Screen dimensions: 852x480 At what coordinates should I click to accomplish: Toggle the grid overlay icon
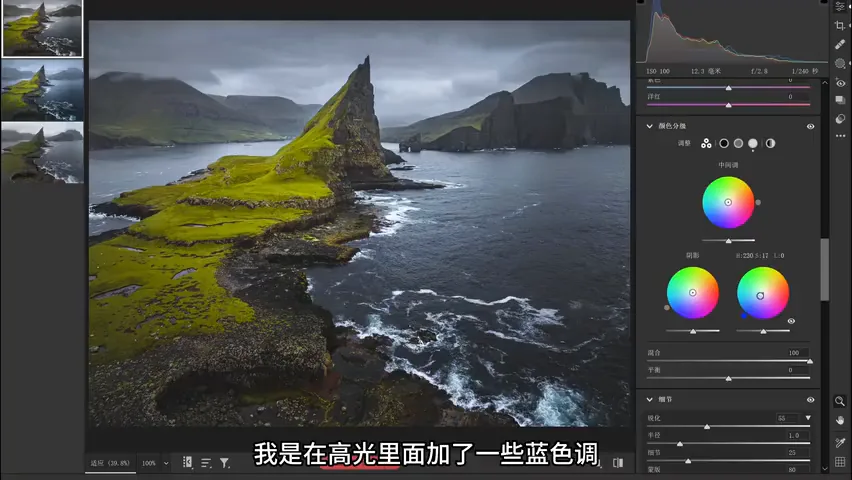840,462
